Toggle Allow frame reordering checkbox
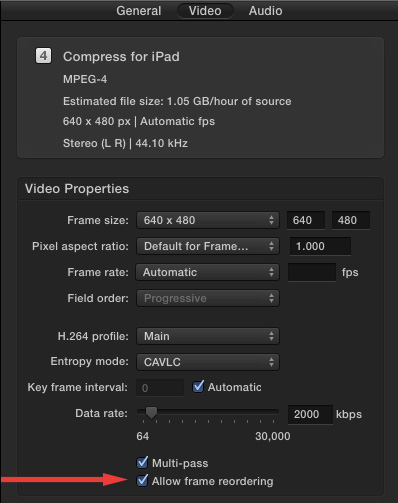 142,481
